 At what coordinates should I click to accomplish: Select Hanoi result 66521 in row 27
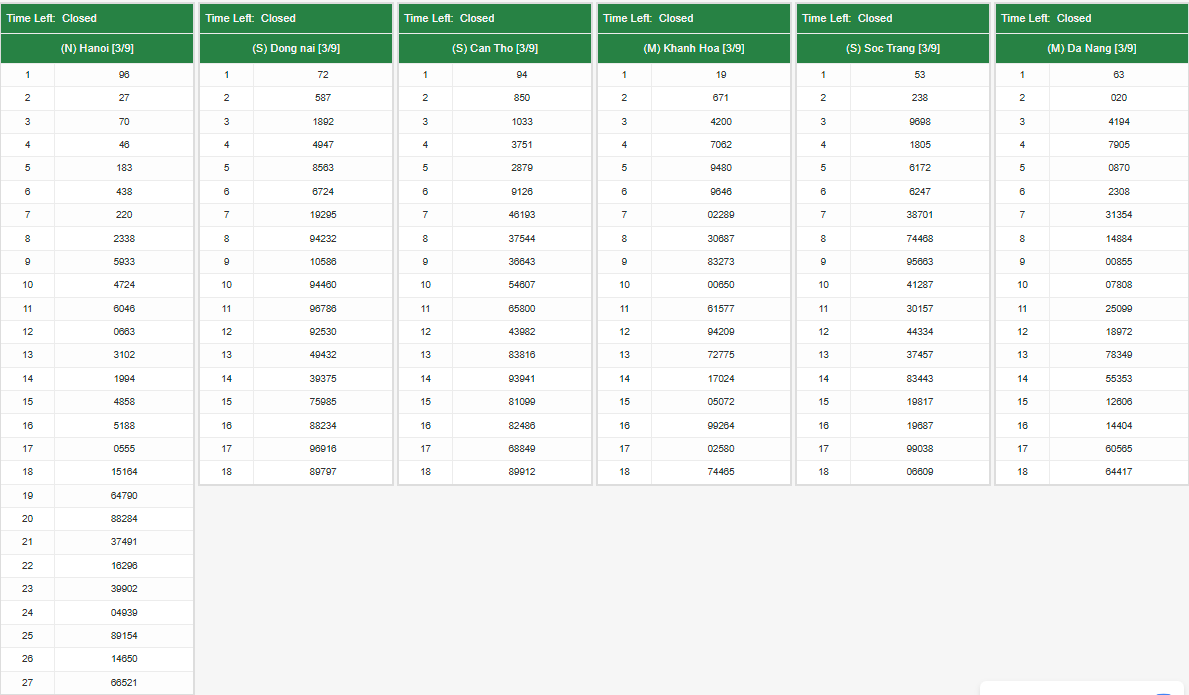point(124,682)
